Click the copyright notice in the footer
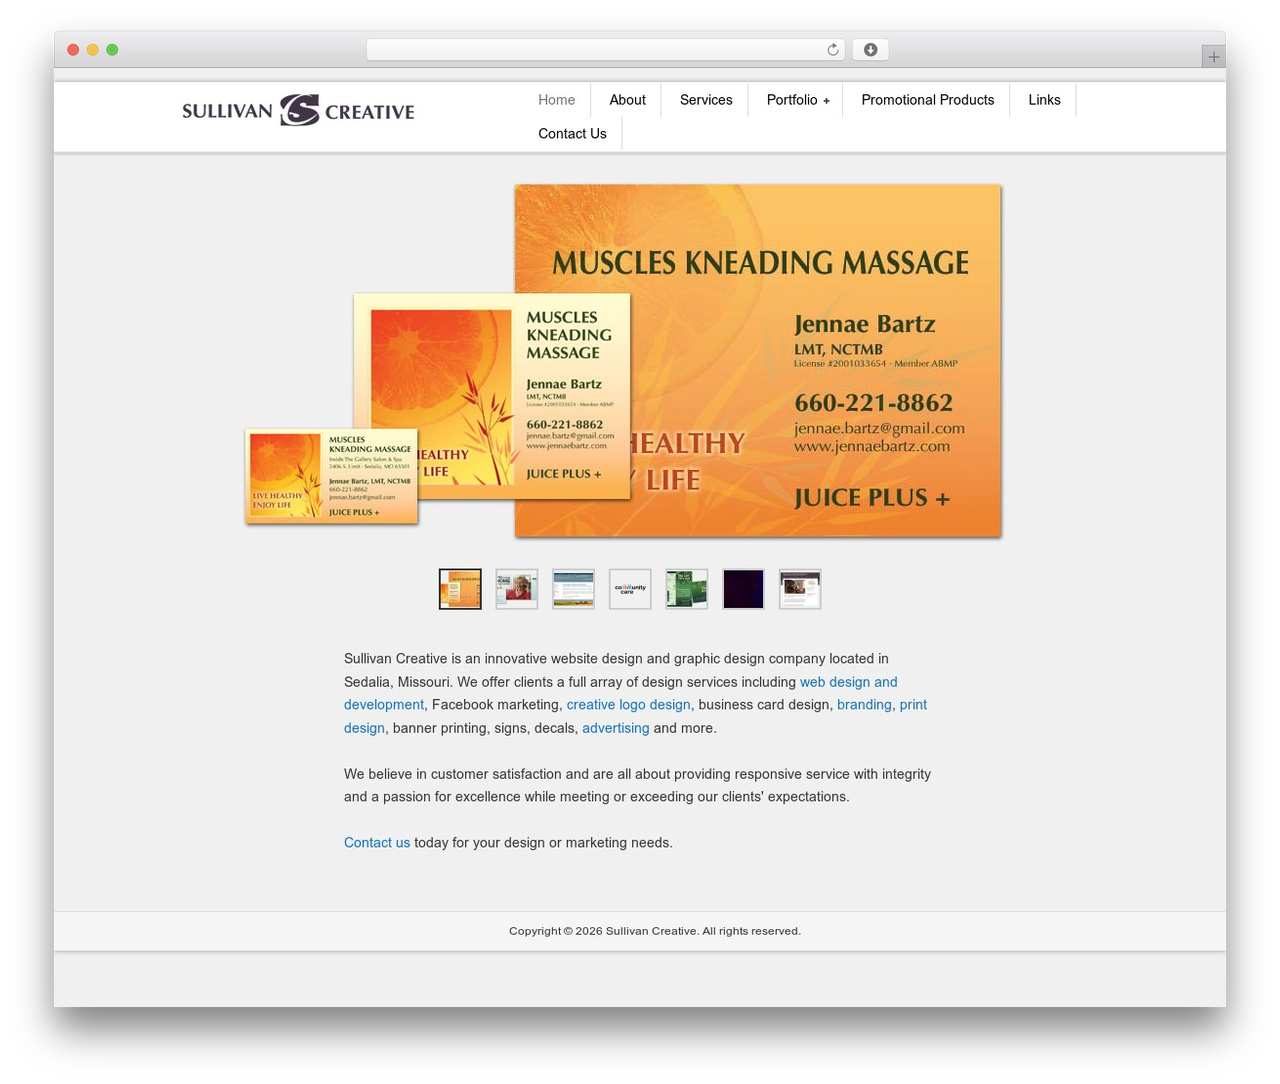Viewport: 1280px width, 1084px height. coord(655,931)
